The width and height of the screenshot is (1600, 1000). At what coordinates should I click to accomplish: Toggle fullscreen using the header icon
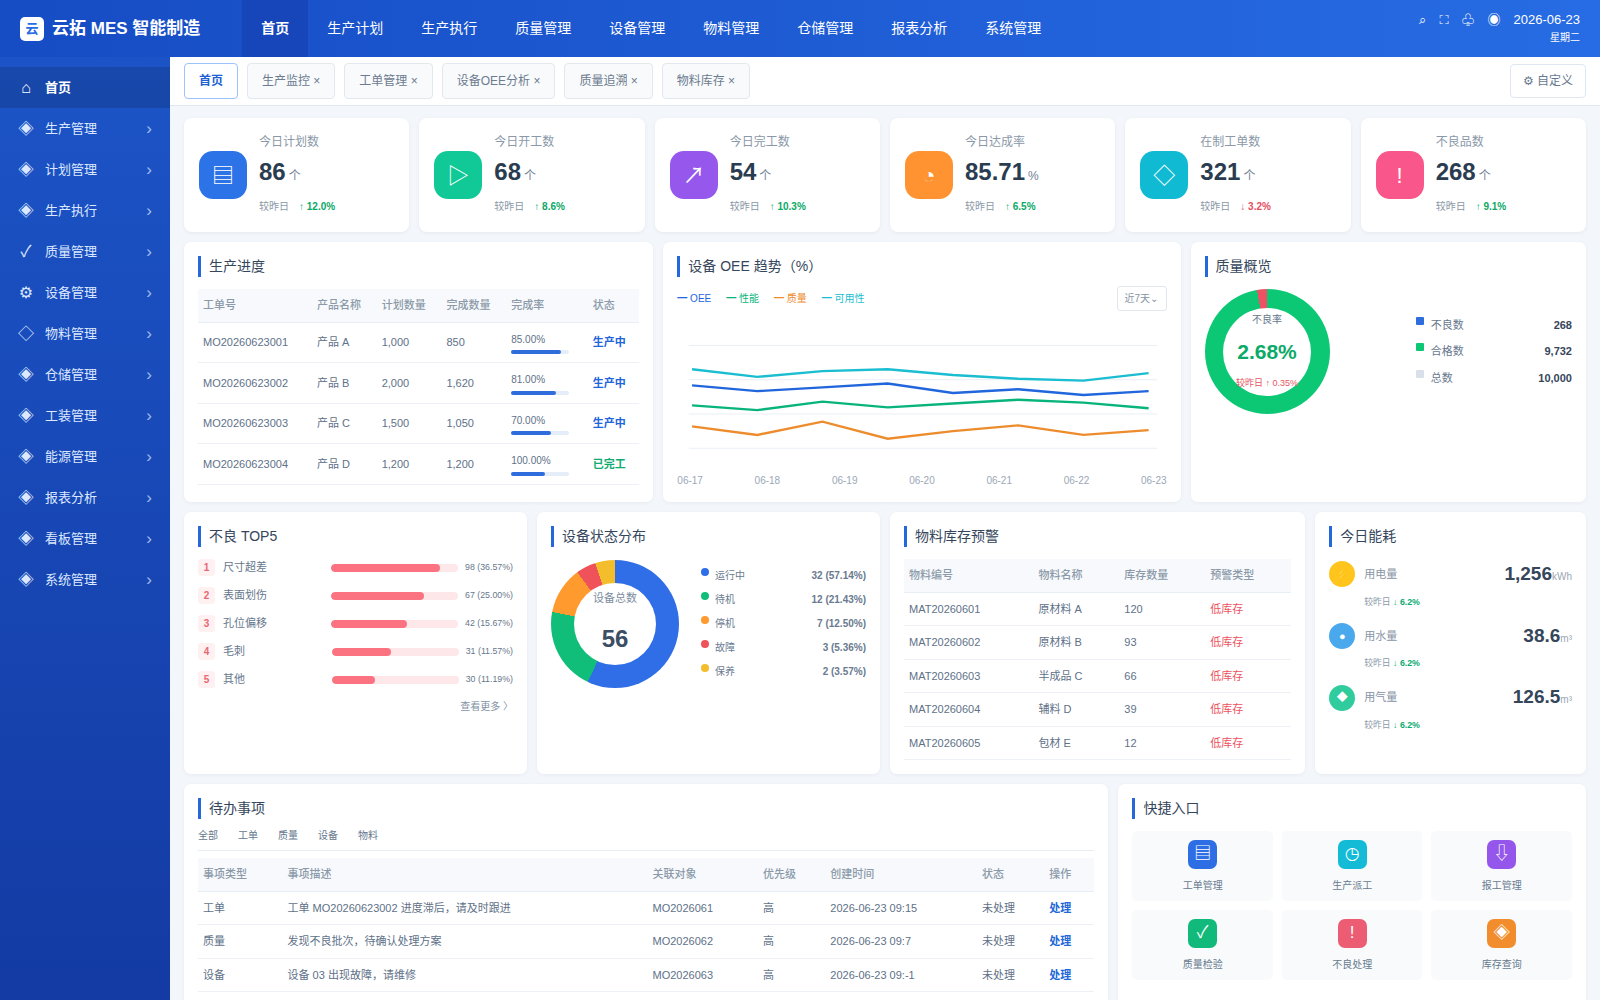point(1444,20)
